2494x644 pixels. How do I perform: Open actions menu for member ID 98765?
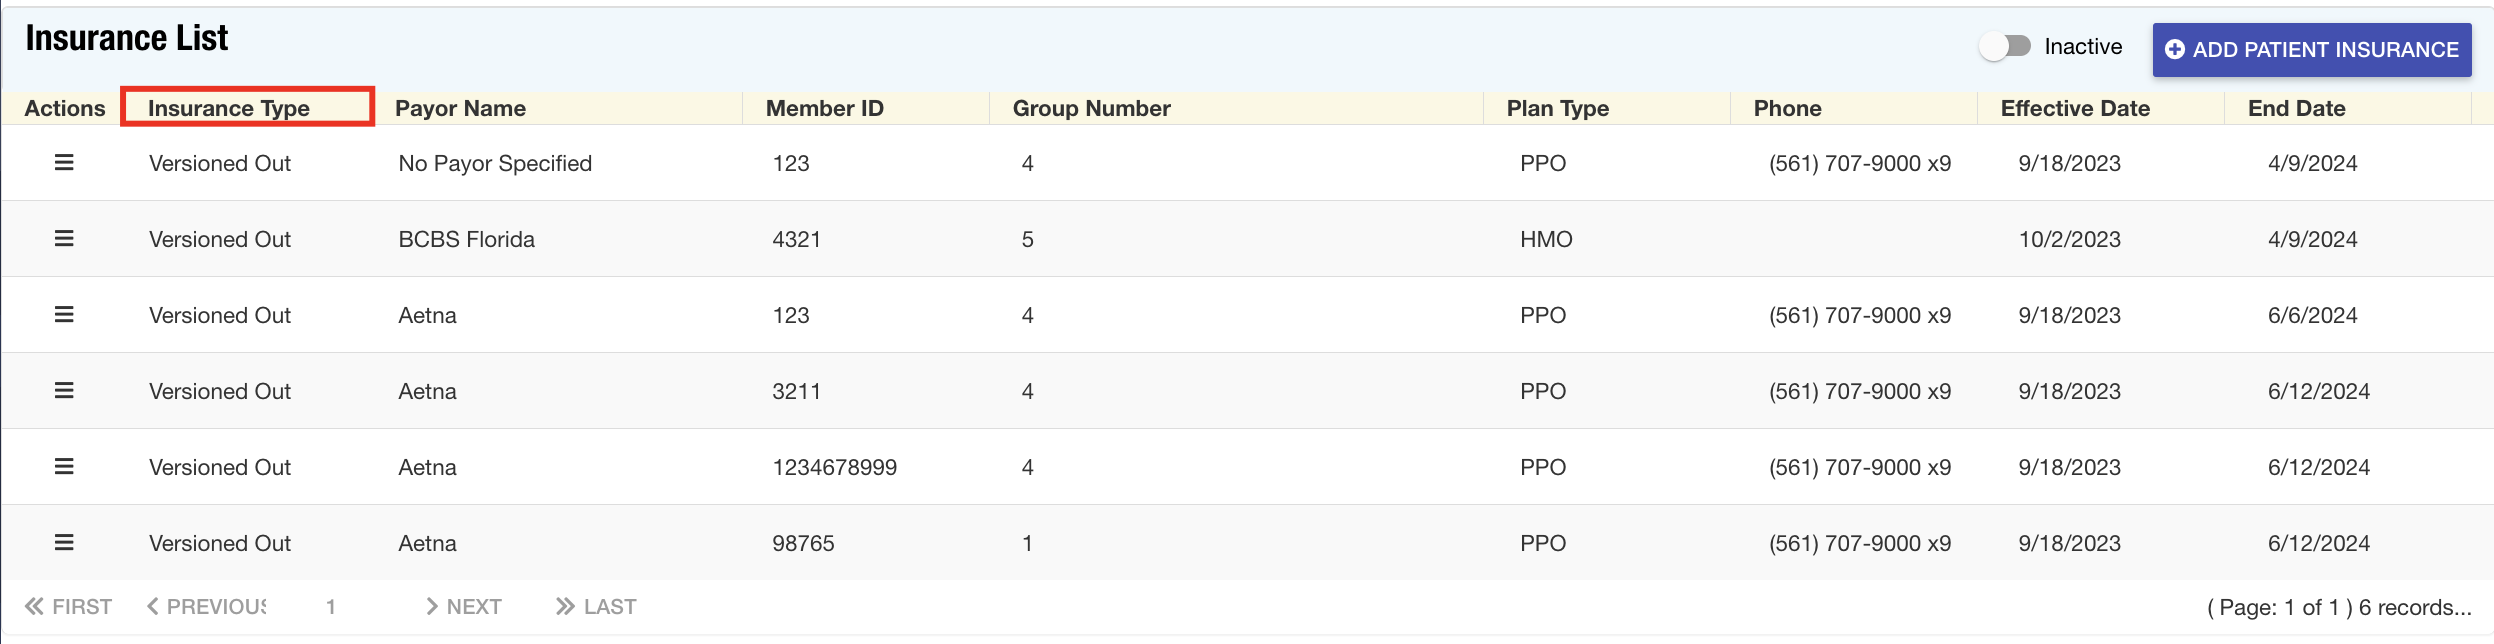pyautogui.click(x=64, y=543)
